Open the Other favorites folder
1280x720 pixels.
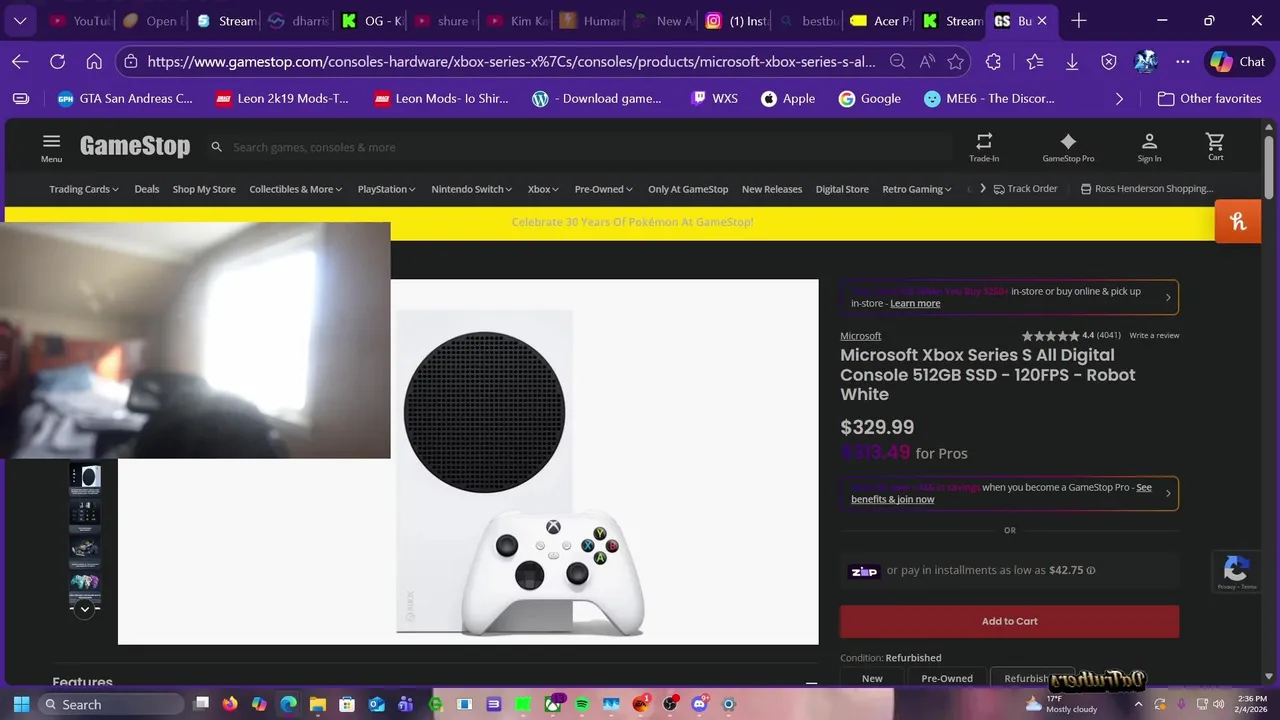point(1208,99)
